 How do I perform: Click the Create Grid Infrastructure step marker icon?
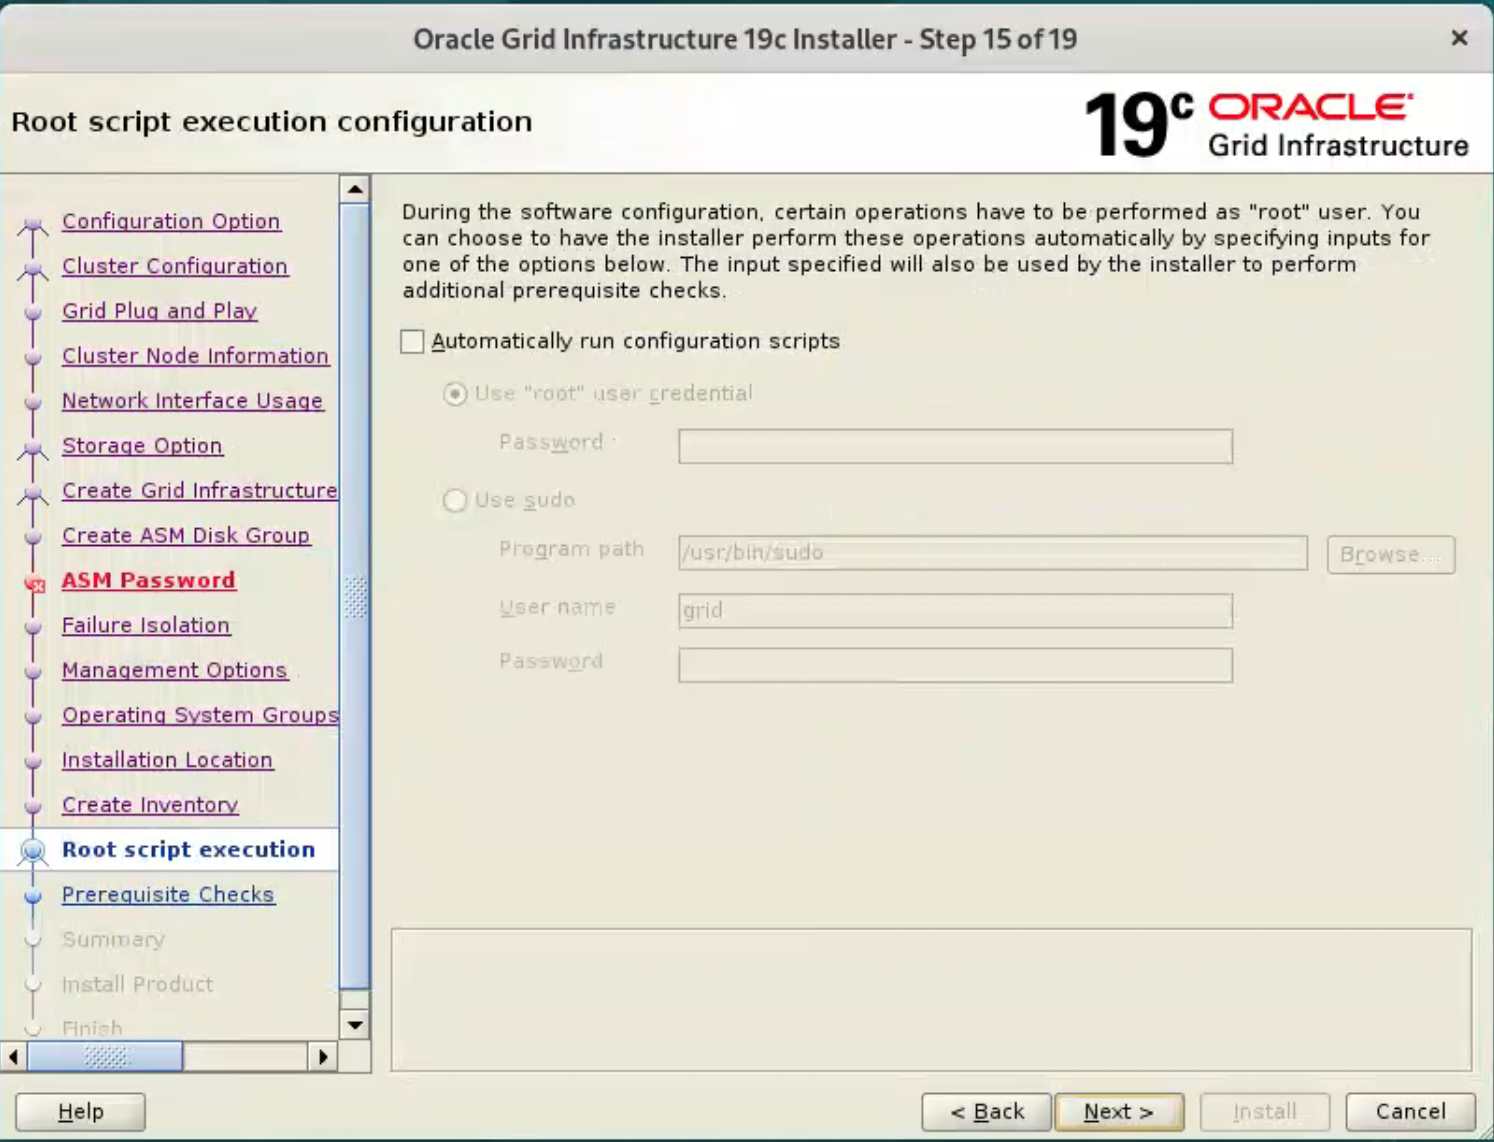[33, 494]
